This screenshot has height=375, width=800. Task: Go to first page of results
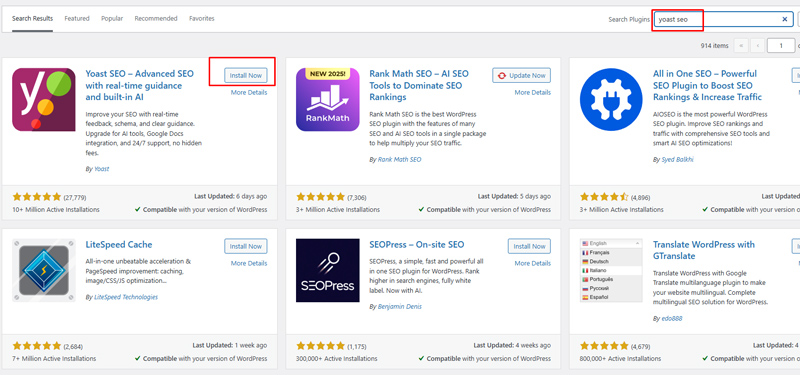(741, 45)
